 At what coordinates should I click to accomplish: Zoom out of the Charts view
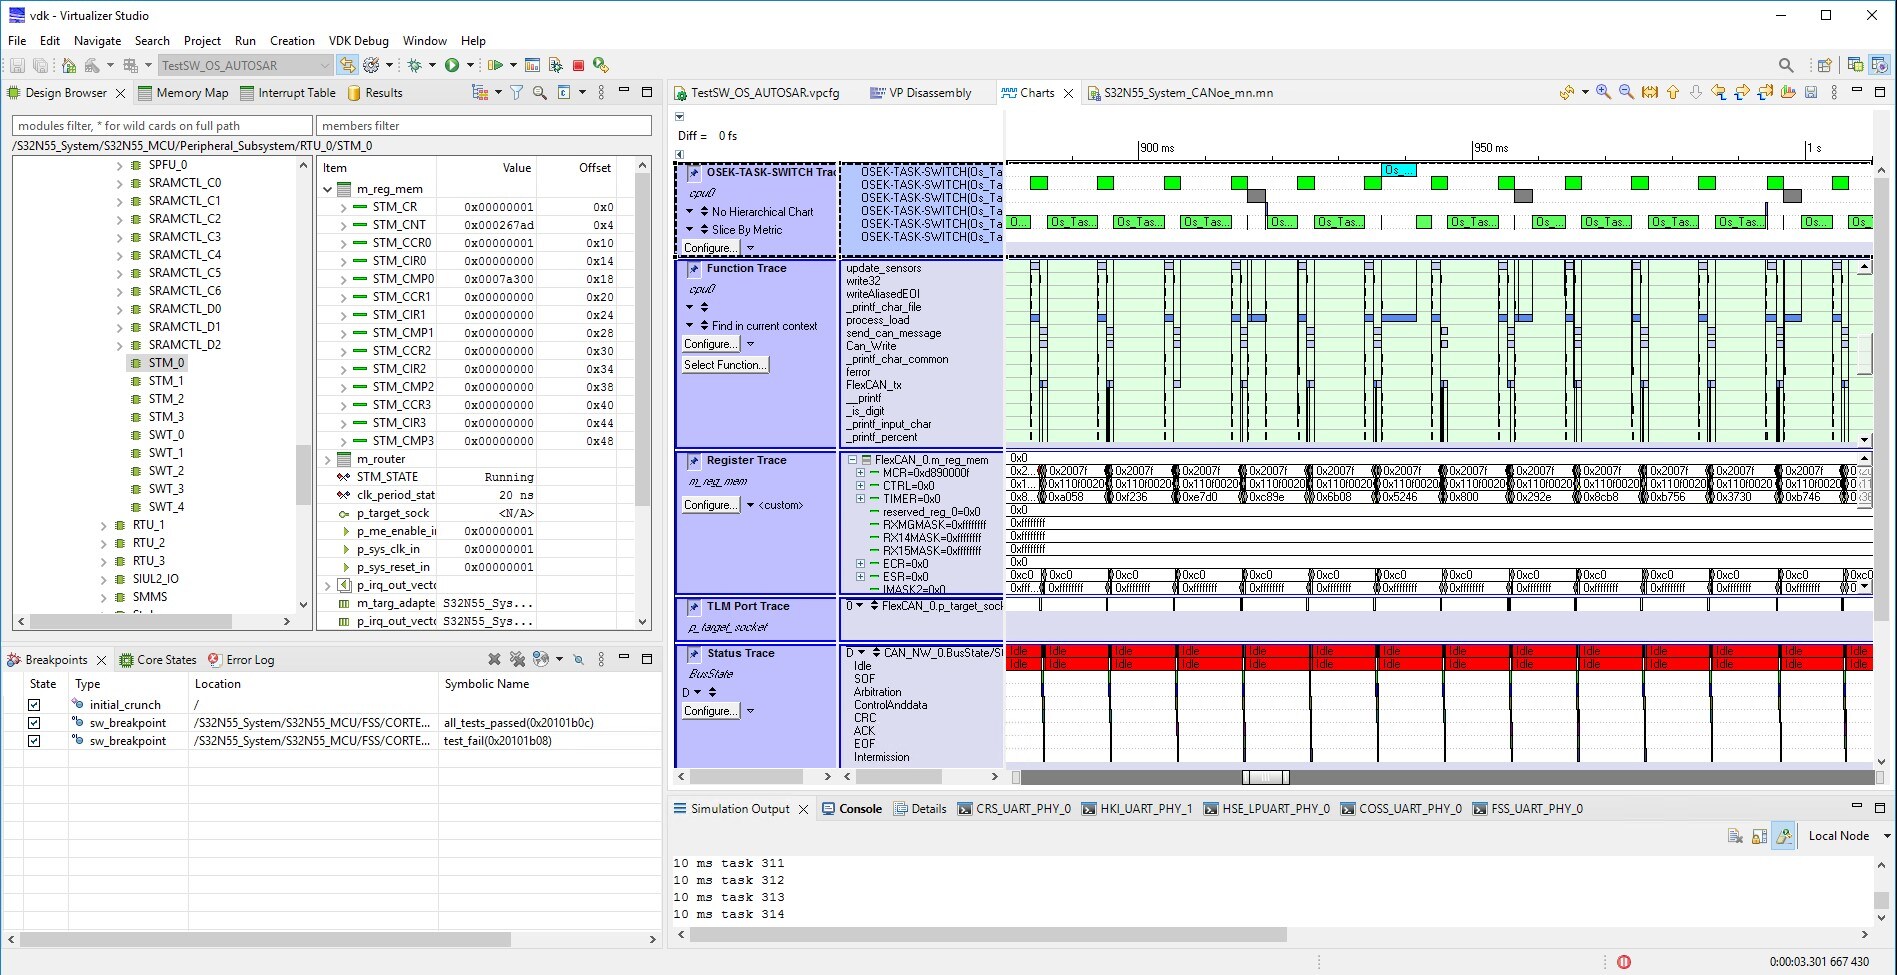coord(1626,92)
